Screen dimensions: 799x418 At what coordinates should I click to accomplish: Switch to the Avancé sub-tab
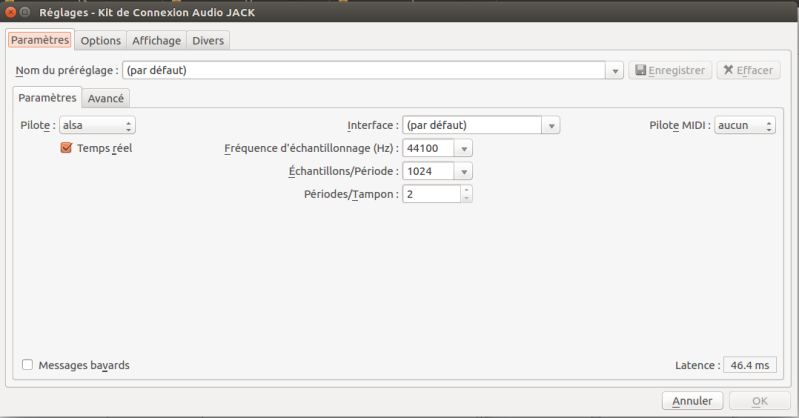tap(105, 98)
